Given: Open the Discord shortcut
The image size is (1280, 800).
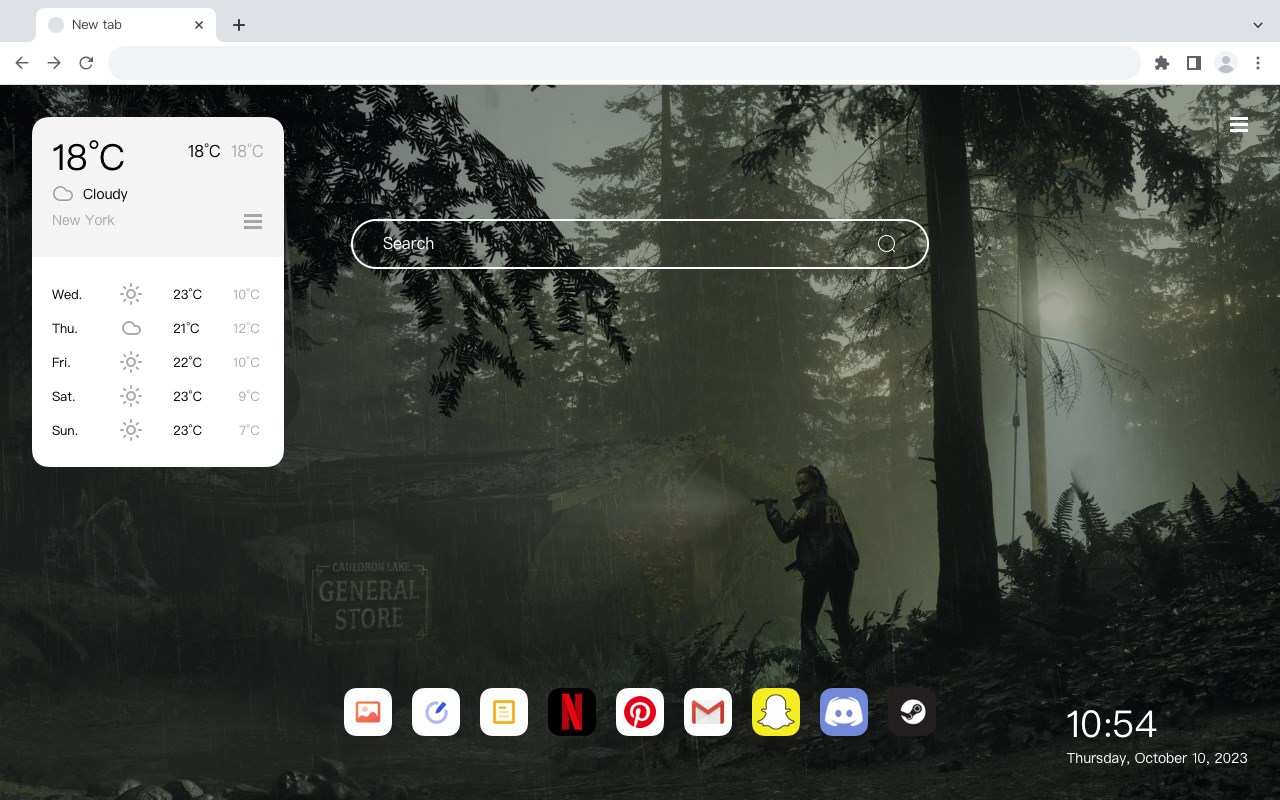Looking at the screenshot, I should (844, 712).
